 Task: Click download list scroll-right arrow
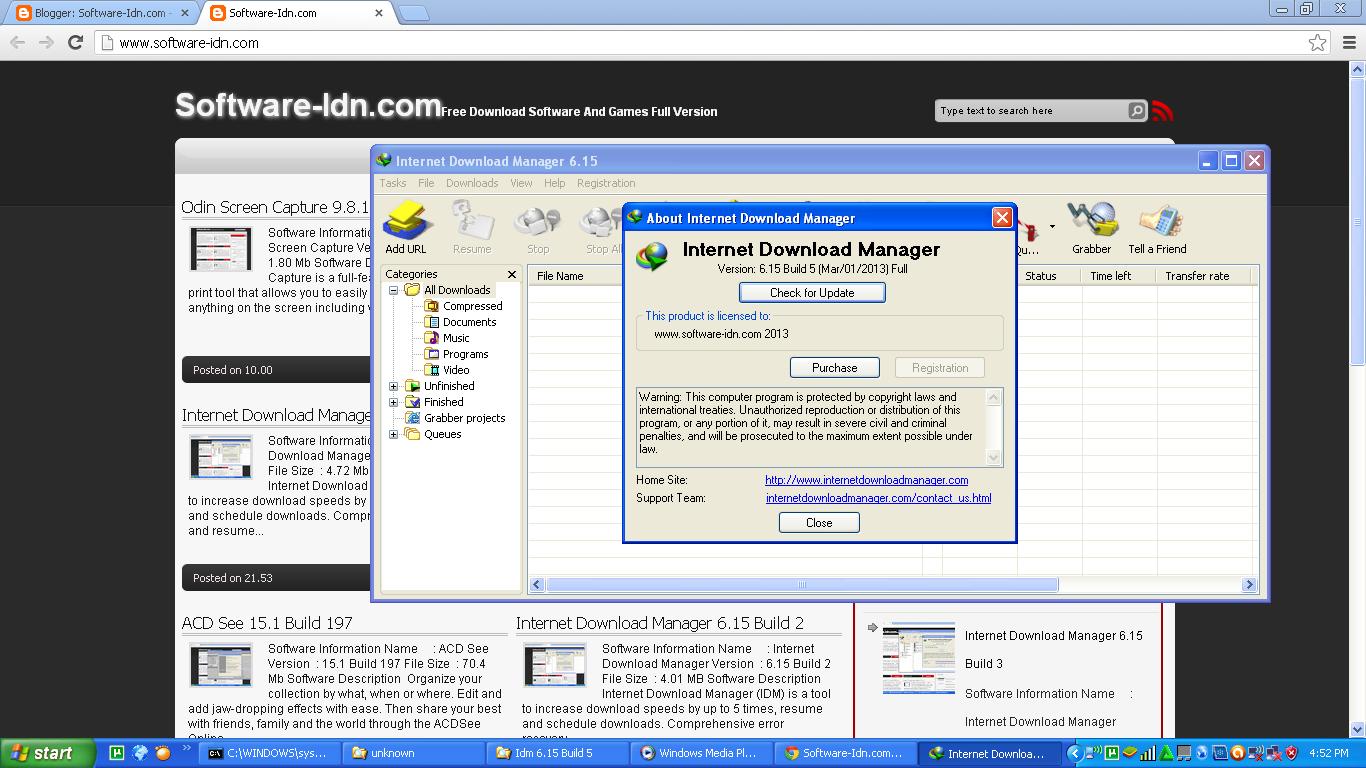[1248, 585]
